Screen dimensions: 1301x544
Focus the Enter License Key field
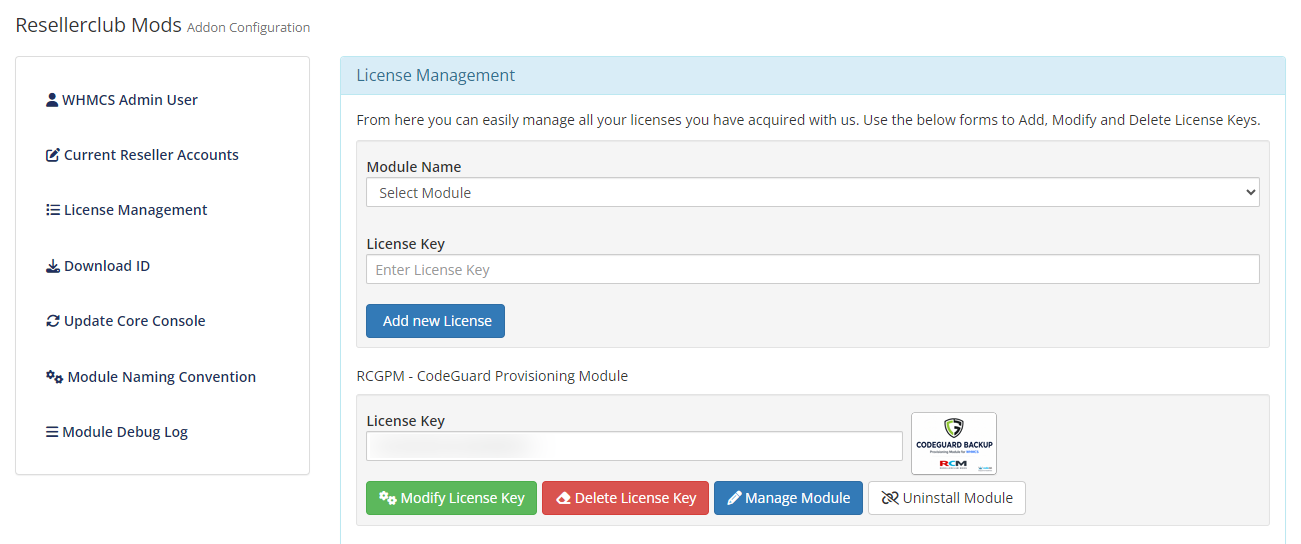[812, 269]
